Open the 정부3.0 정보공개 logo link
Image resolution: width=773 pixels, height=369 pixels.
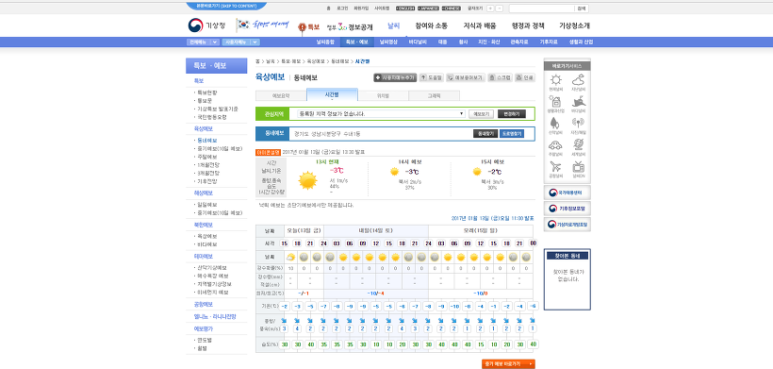coord(350,27)
